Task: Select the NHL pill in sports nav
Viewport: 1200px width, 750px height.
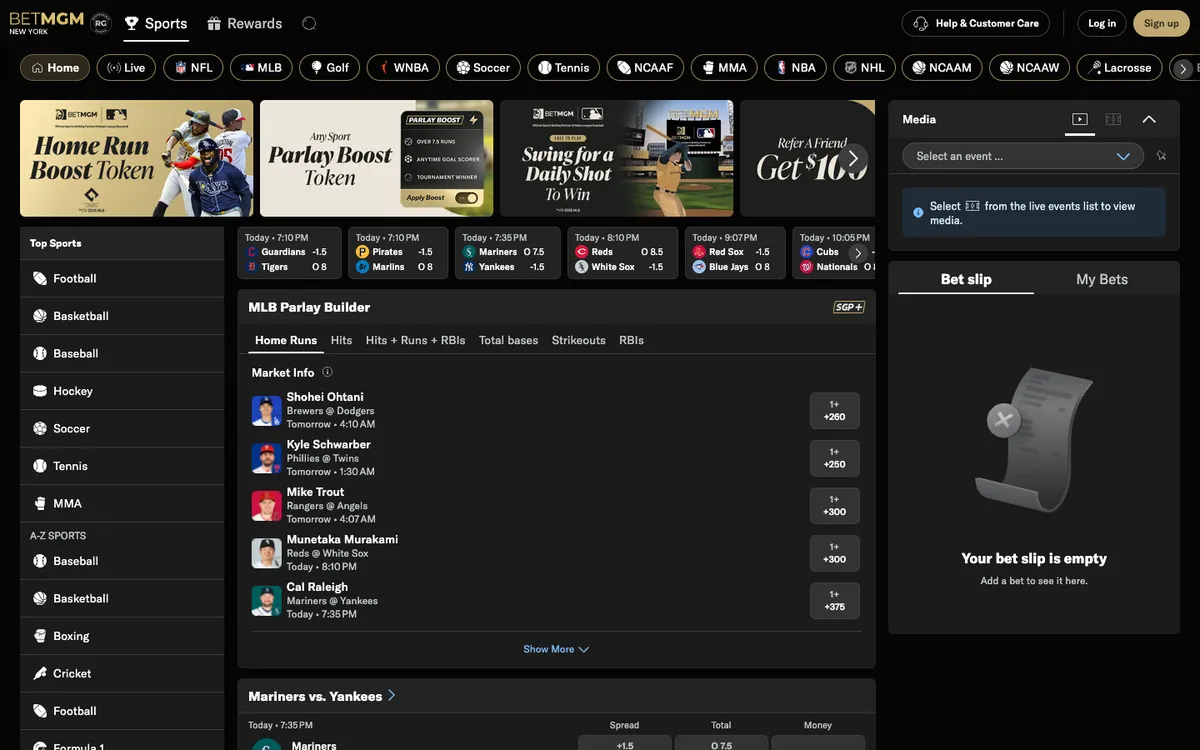Action: point(864,68)
